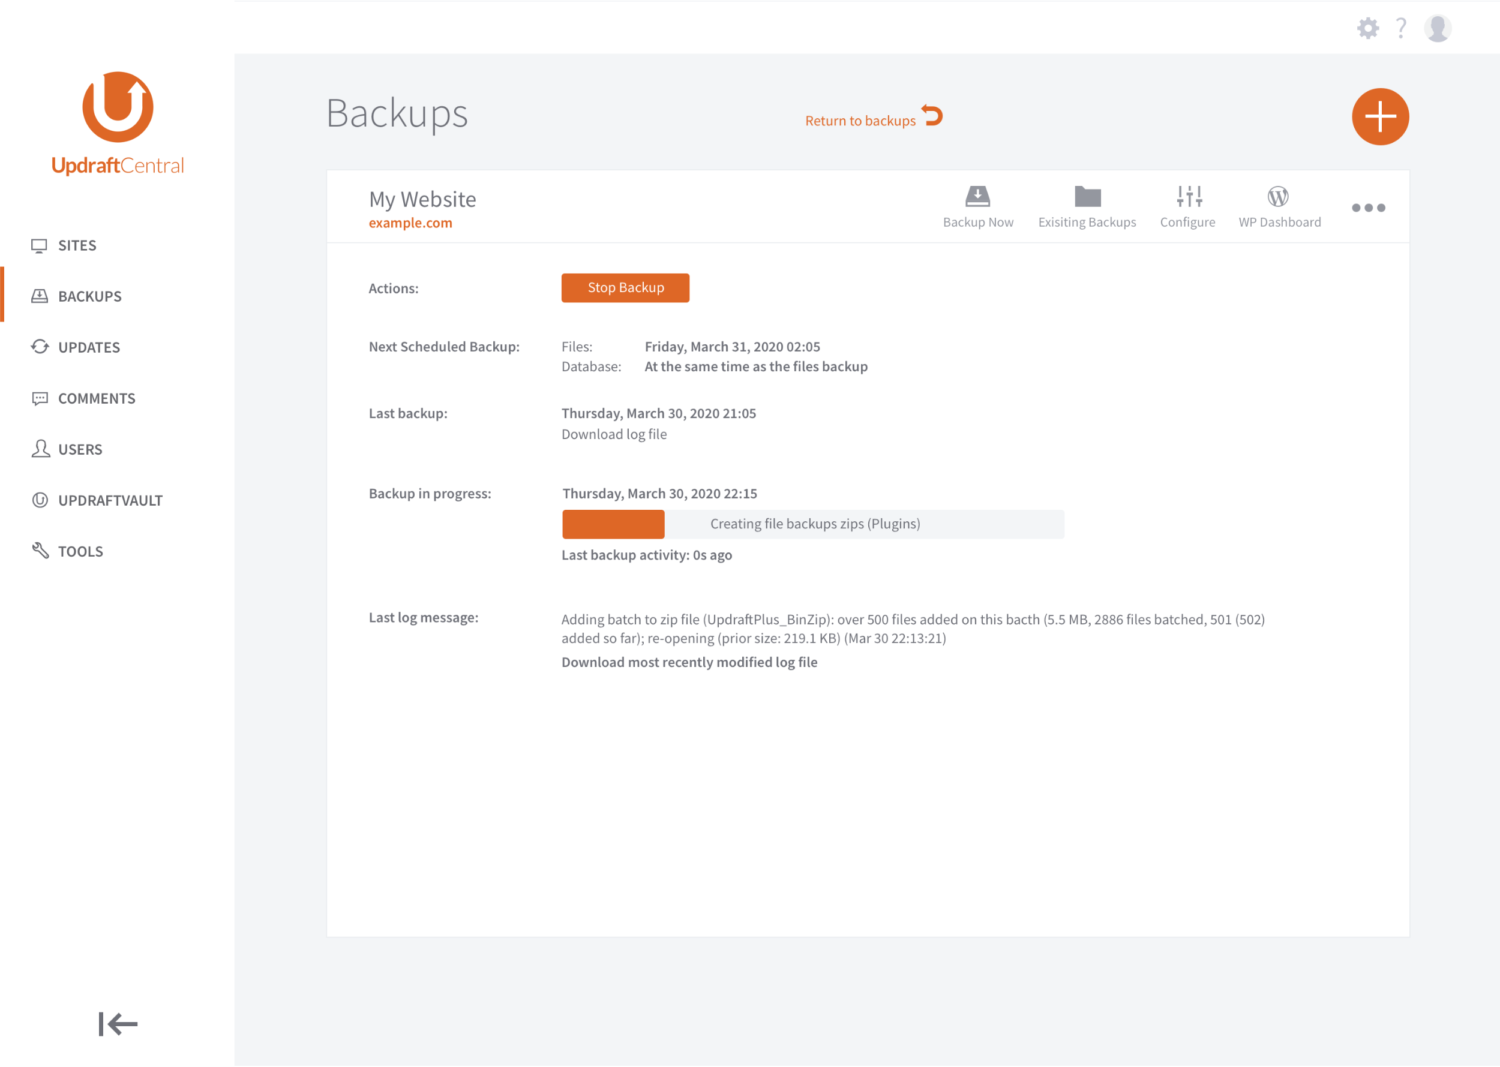Click the Tools wrench icon
This screenshot has width=1500, height=1067.
[x=40, y=551]
